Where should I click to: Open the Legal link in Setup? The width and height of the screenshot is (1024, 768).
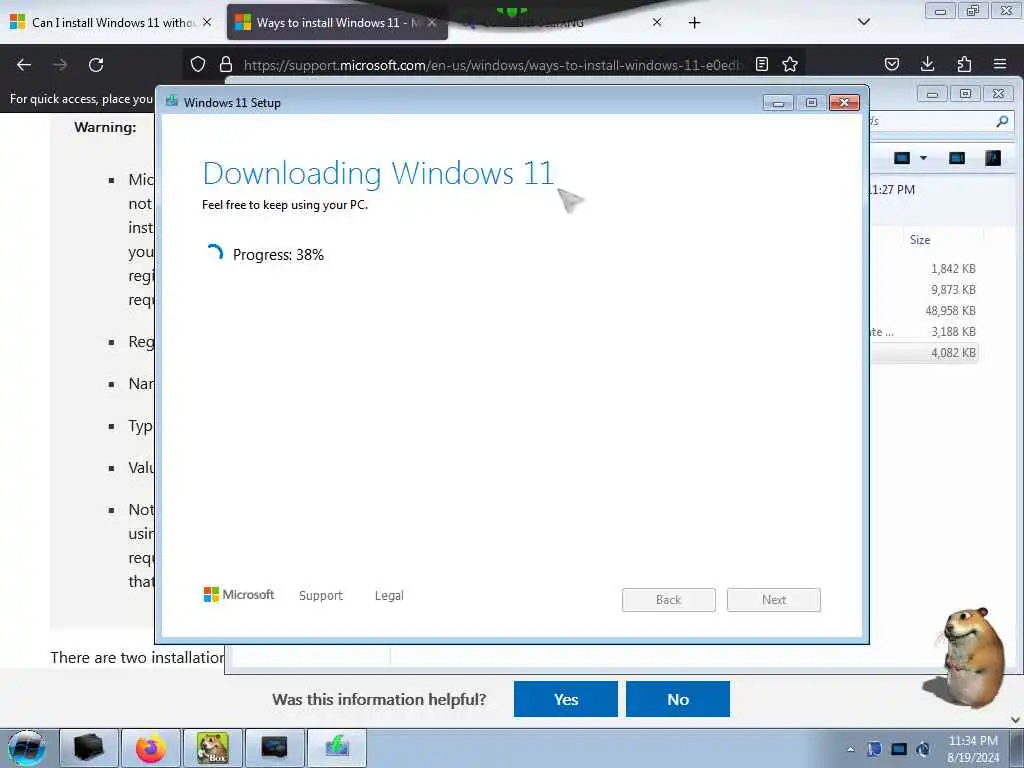point(389,596)
